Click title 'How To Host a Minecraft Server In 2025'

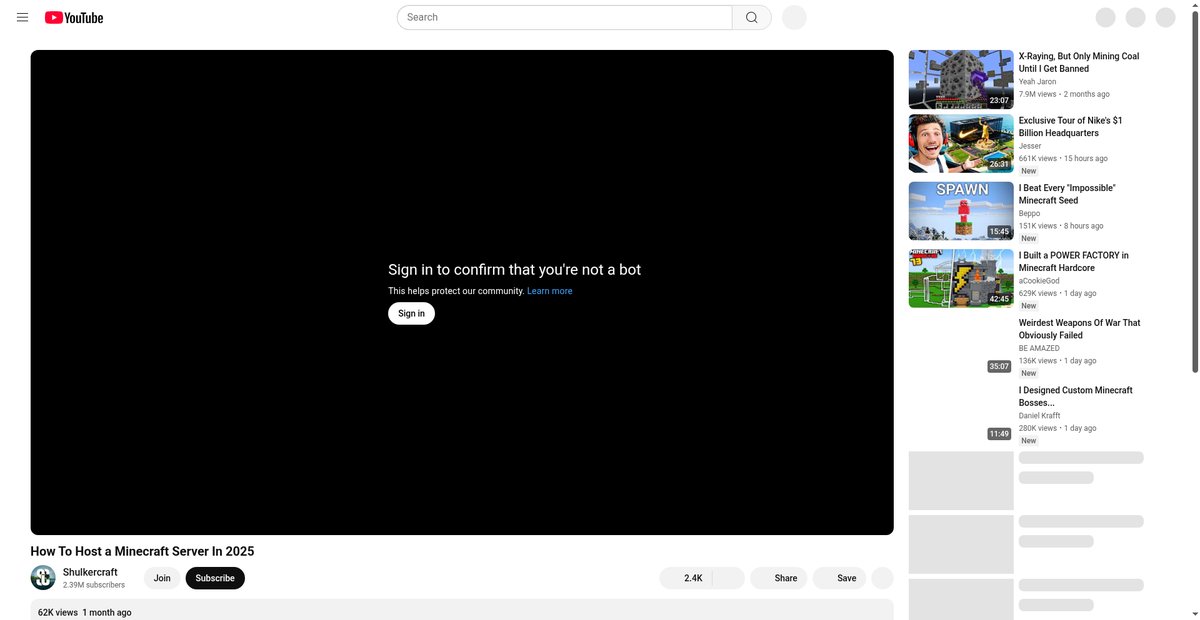click(143, 551)
